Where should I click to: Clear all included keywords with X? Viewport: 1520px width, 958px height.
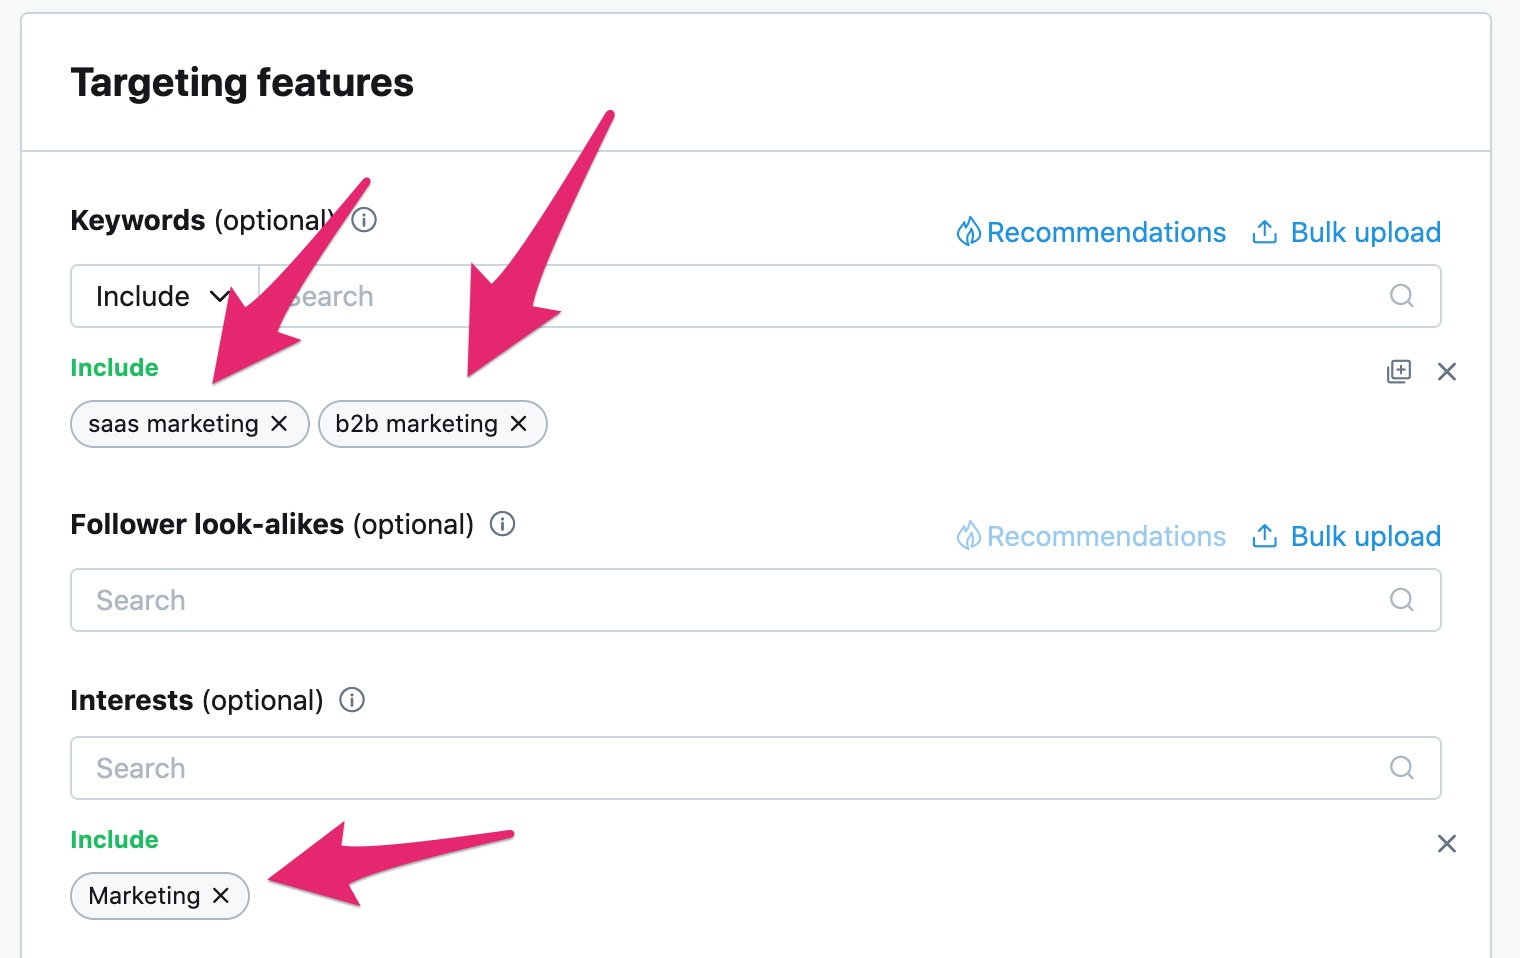(x=1447, y=372)
